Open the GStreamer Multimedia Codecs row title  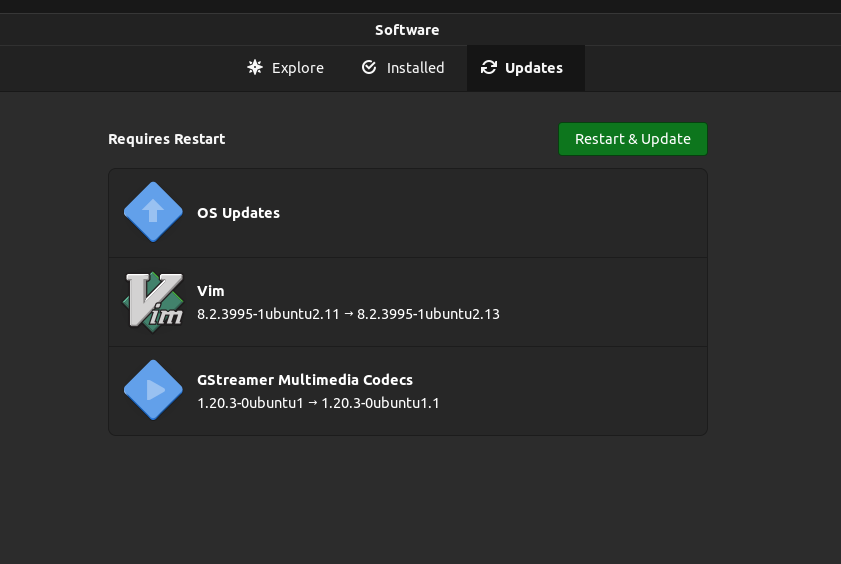pyautogui.click(x=305, y=380)
